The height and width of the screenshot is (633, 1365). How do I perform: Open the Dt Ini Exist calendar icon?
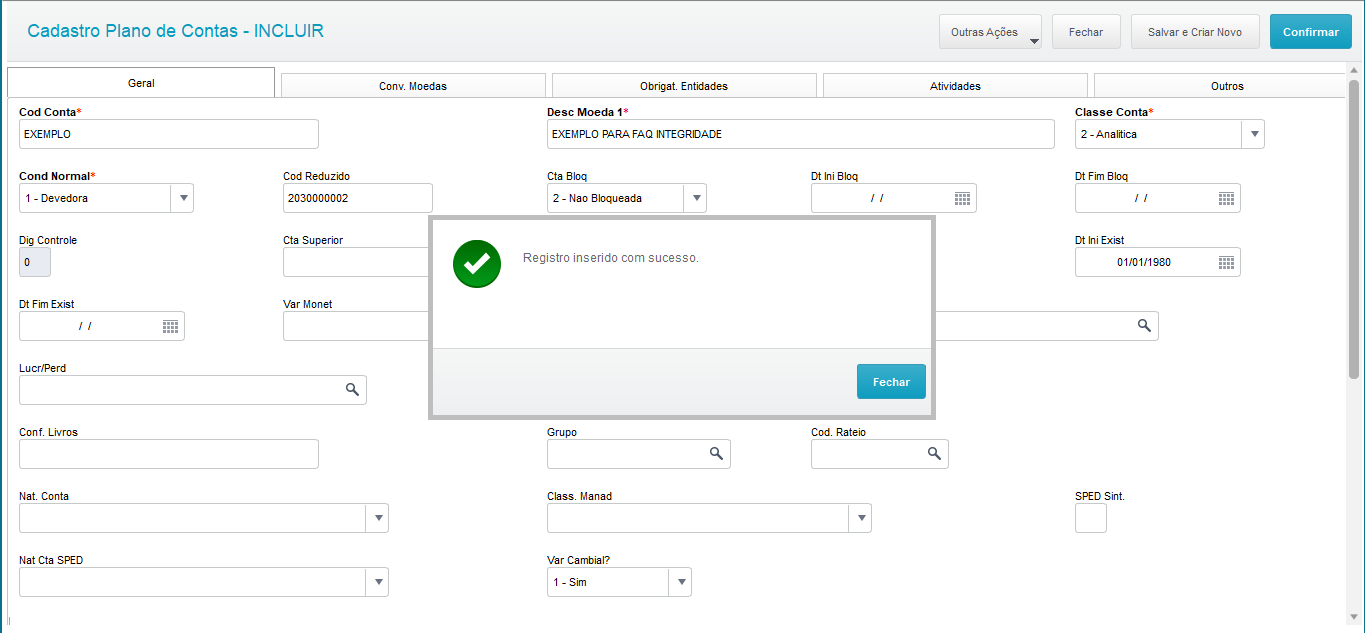1226,262
